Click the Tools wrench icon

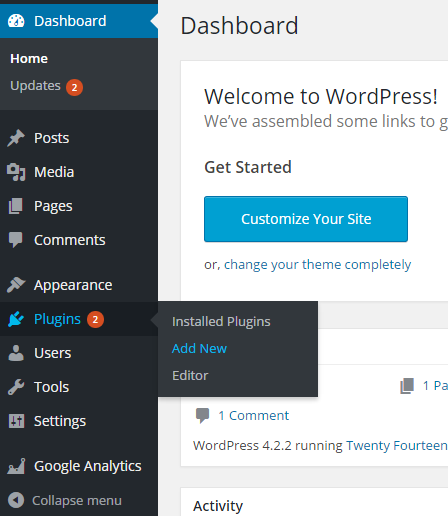click(x=16, y=387)
